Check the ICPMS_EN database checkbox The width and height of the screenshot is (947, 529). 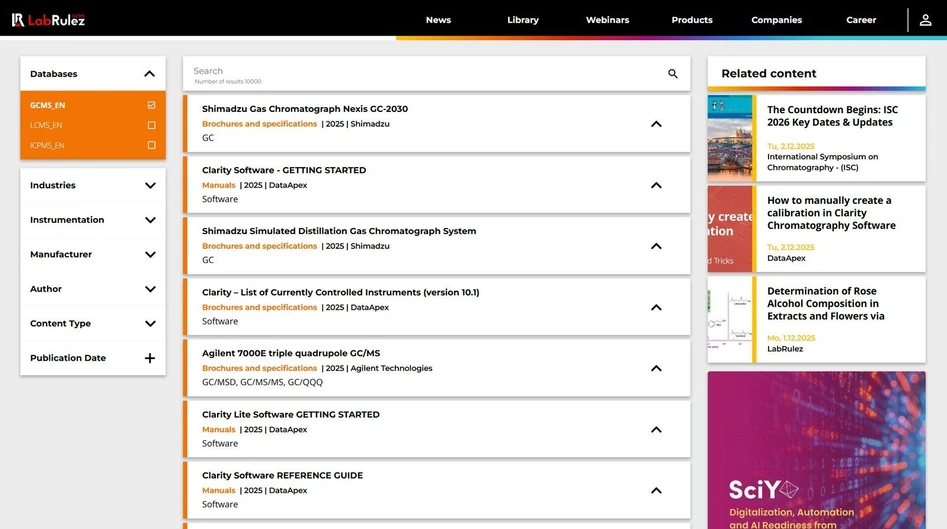click(151, 145)
